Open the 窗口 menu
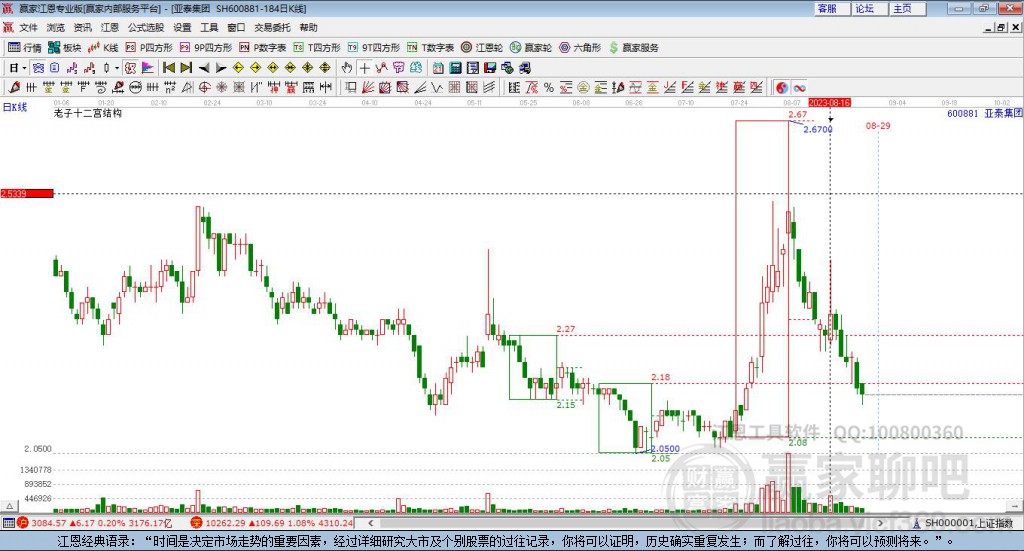 coord(236,27)
